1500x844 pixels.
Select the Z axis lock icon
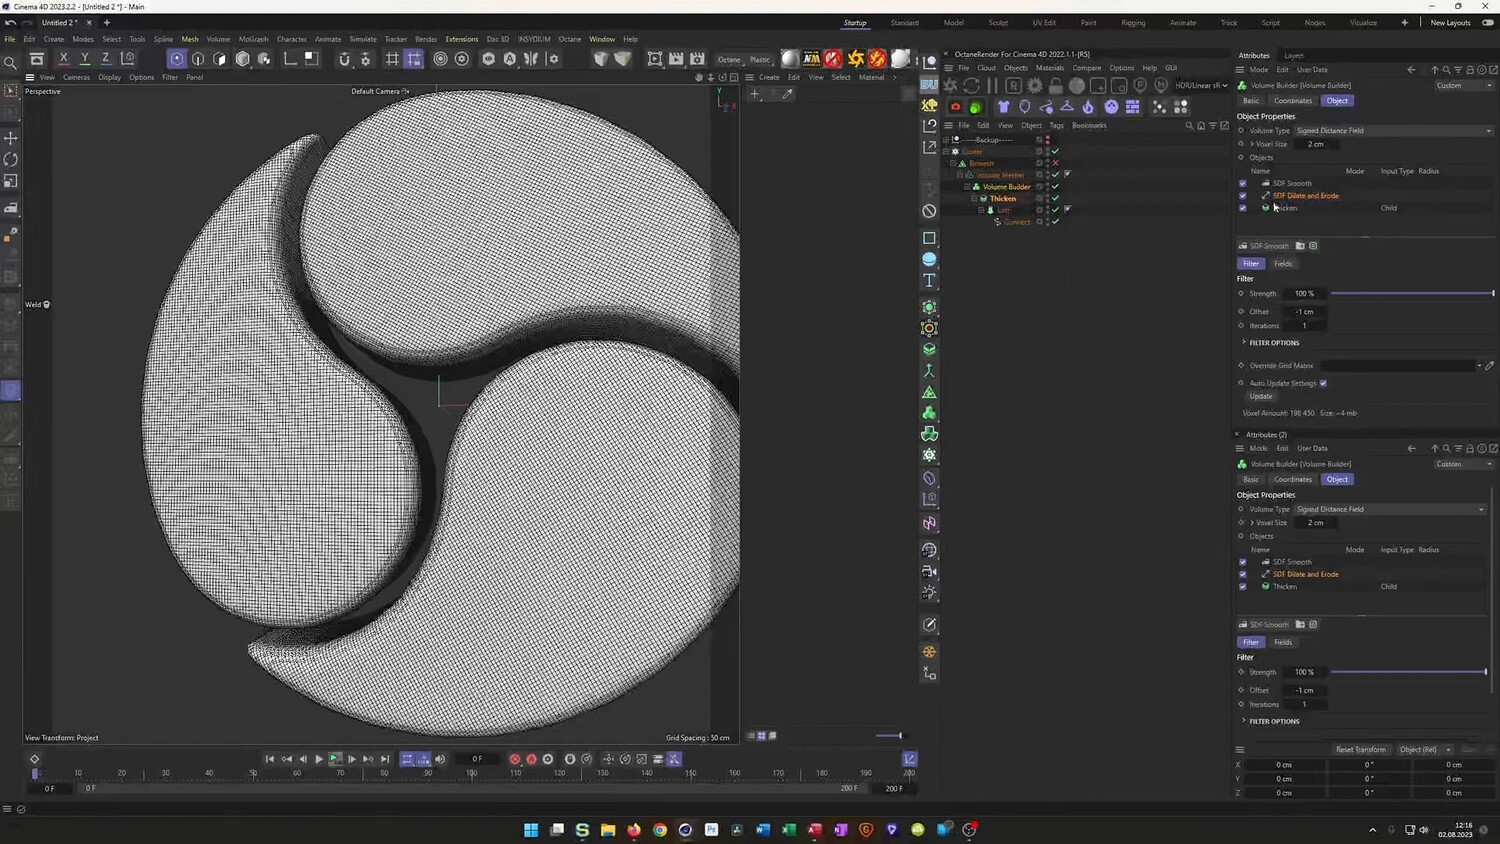(x=106, y=59)
